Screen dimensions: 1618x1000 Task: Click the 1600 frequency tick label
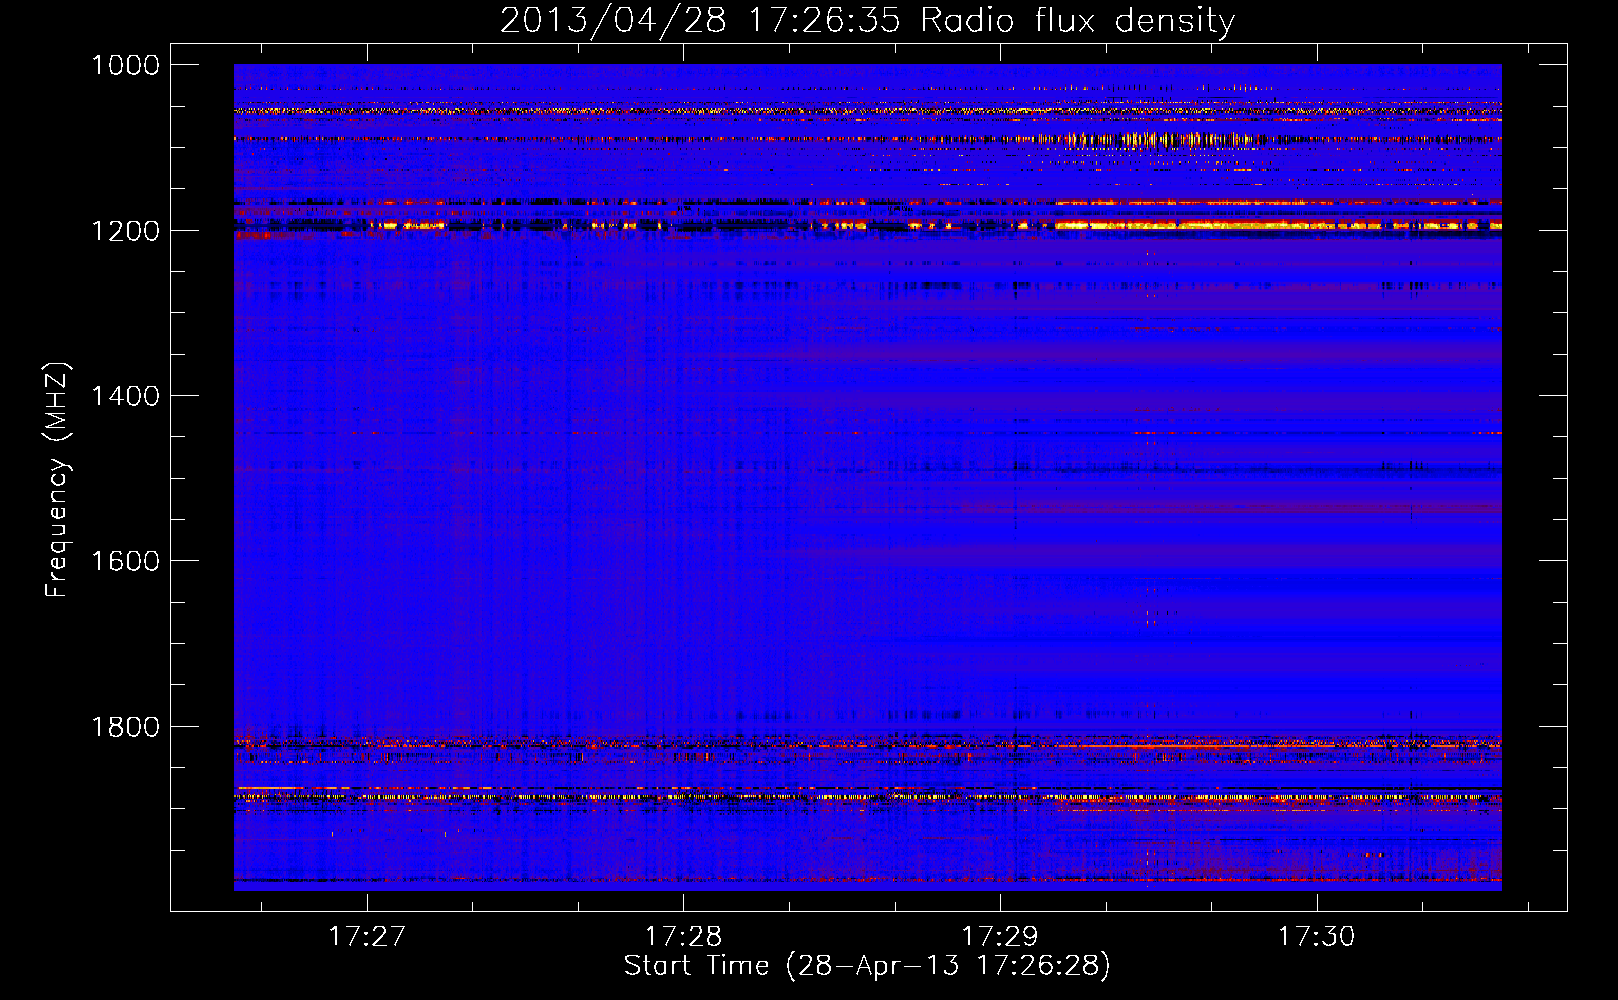tap(126, 561)
